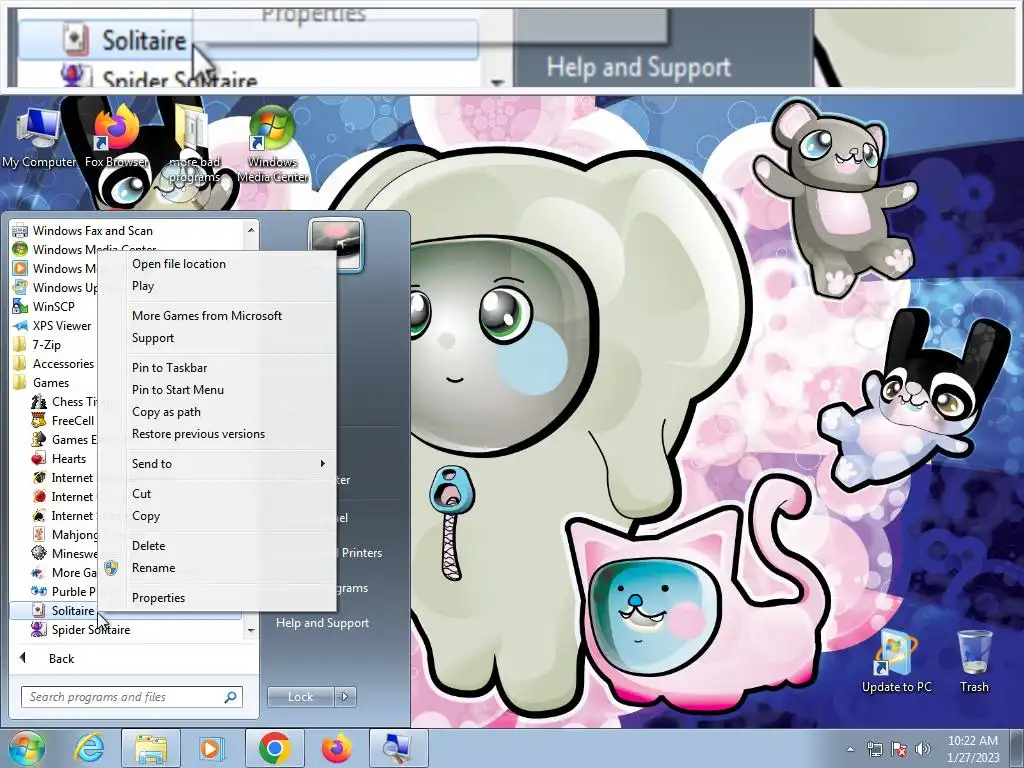Image resolution: width=1024 pixels, height=768 pixels.
Task: Choose Pin to Taskbar
Action: click(217, 368)
